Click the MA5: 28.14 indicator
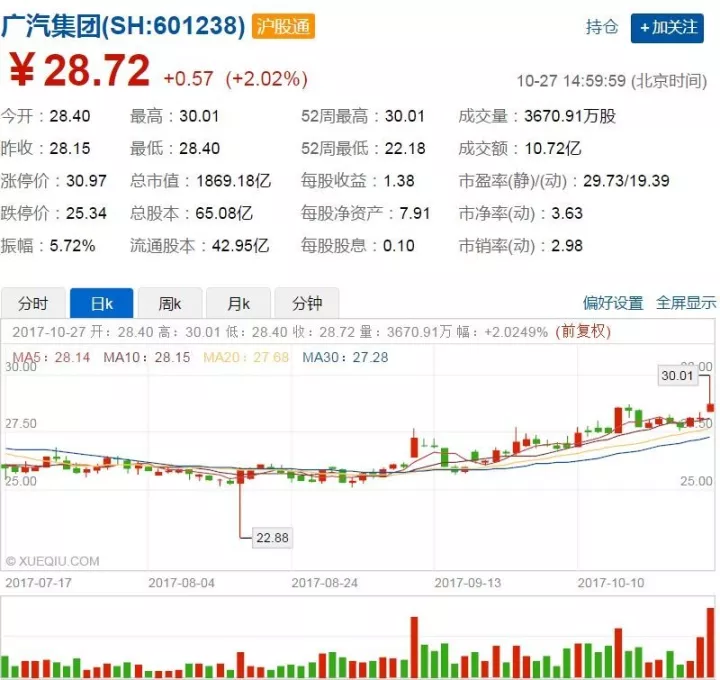Image resolution: width=720 pixels, height=680 pixels. [x=51, y=357]
